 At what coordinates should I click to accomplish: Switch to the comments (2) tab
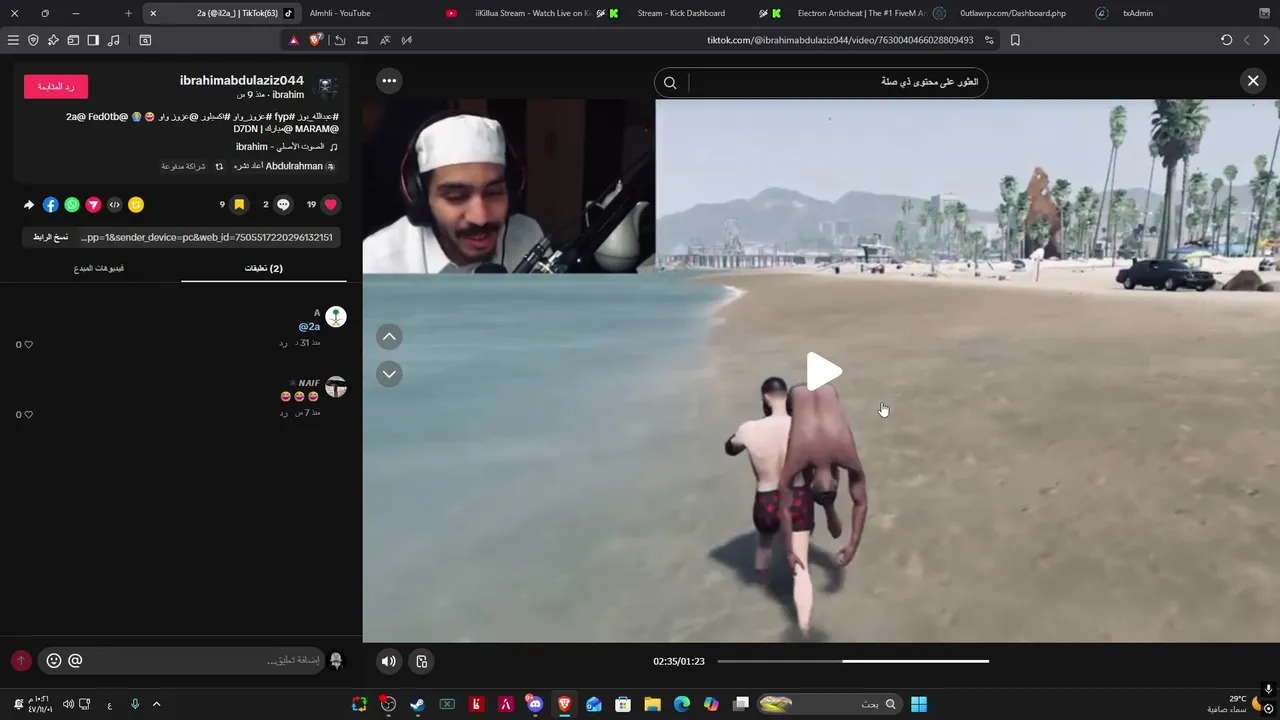(264, 268)
